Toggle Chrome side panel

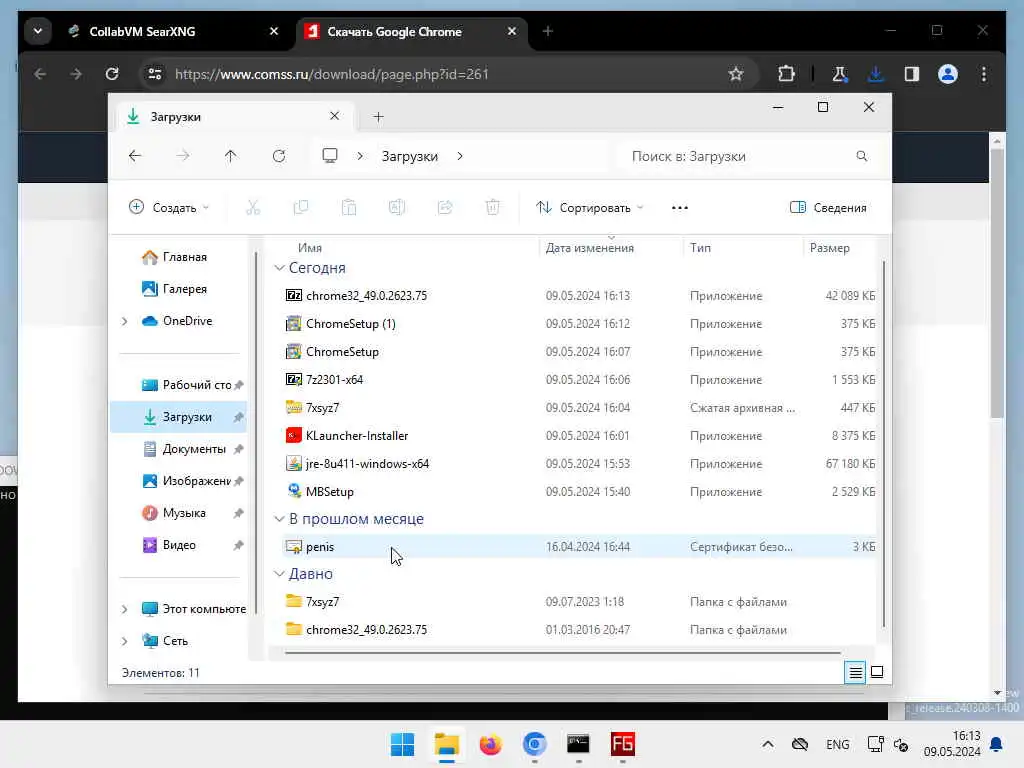[912, 74]
